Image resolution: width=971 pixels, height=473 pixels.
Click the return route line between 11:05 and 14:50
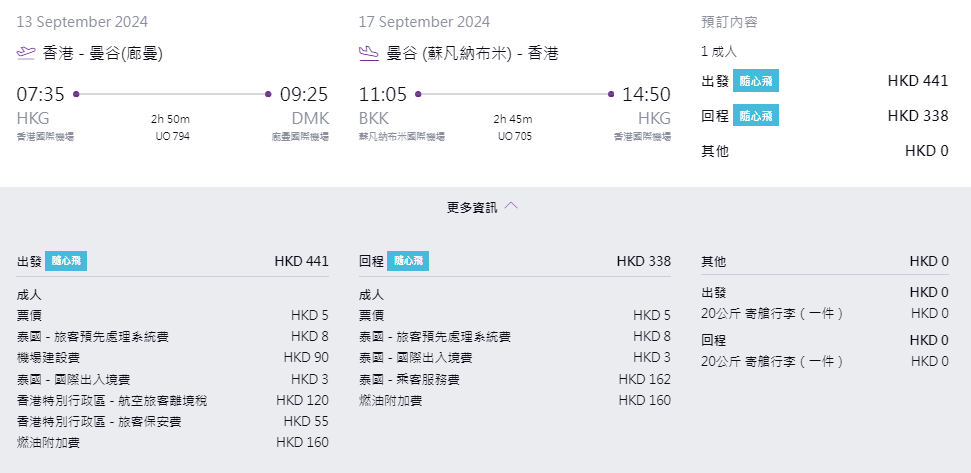click(x=514, y=95)
